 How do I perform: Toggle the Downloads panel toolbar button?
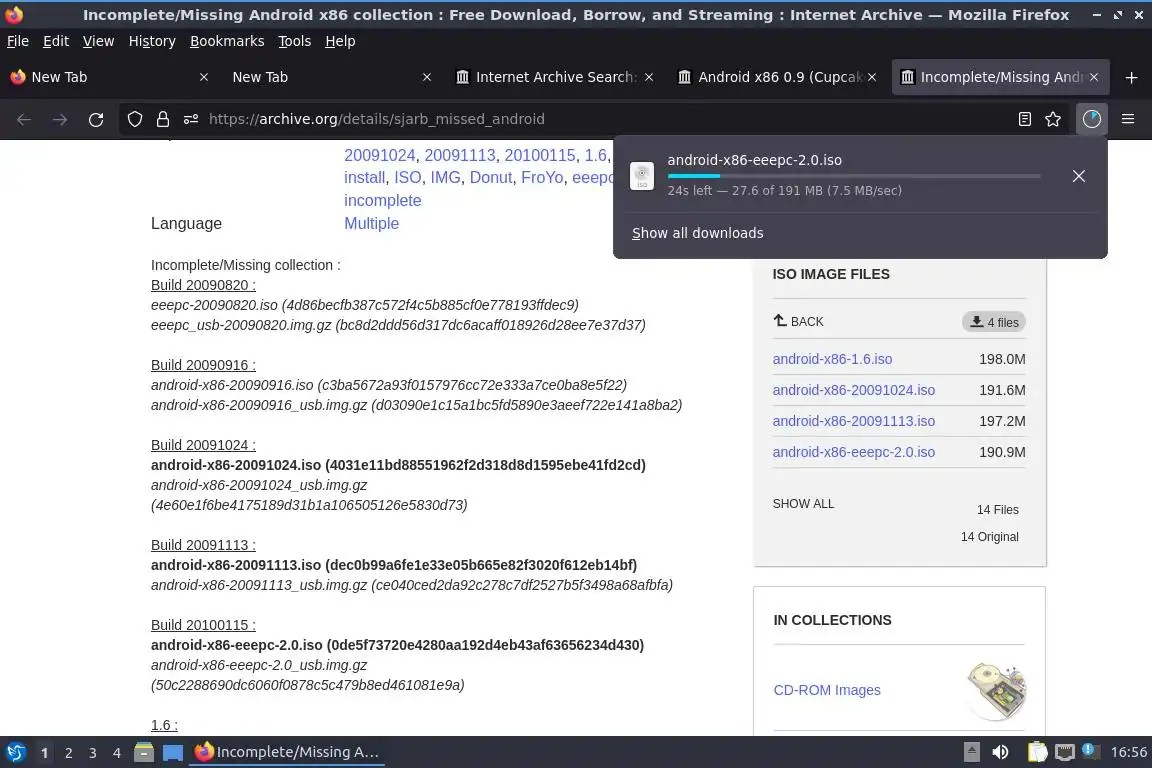coord(1092,119)
